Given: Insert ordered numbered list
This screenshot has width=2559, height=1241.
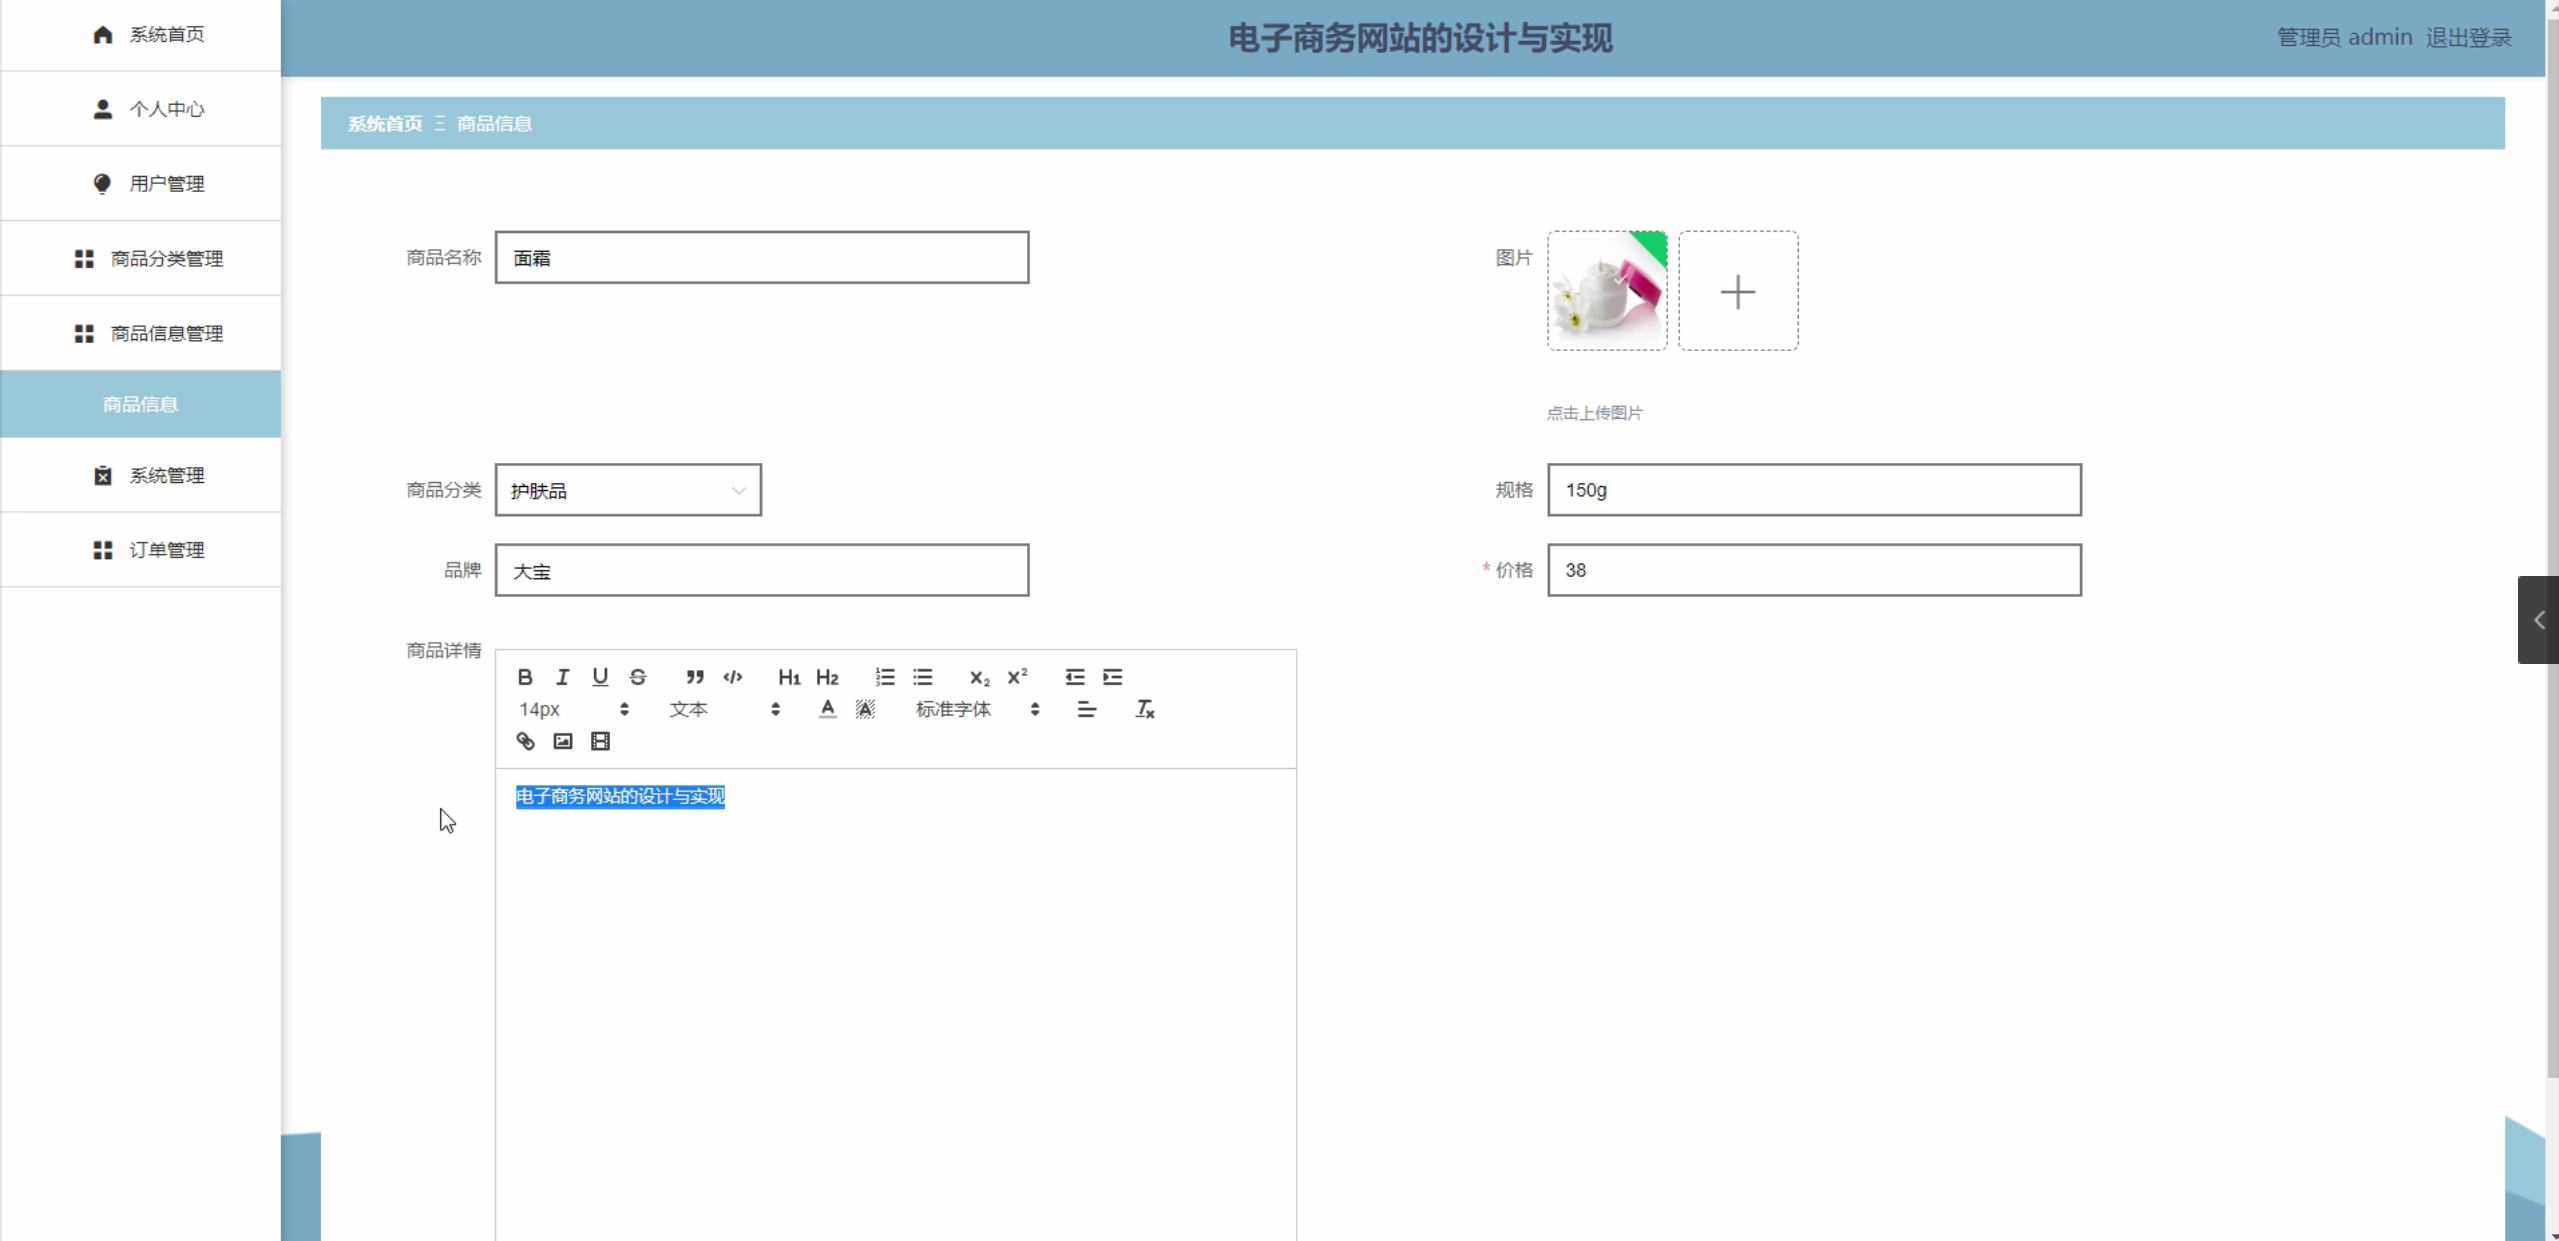Looking at the screenshot, I should (884, 677).
